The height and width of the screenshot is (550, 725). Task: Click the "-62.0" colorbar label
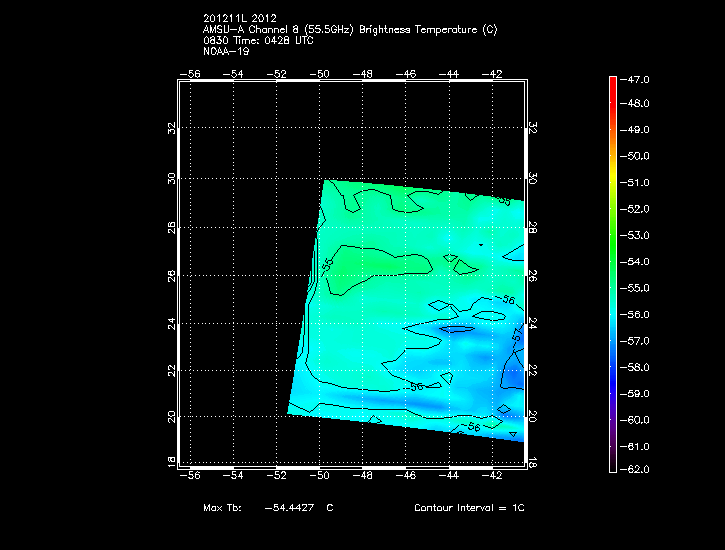tap(638, 470)
